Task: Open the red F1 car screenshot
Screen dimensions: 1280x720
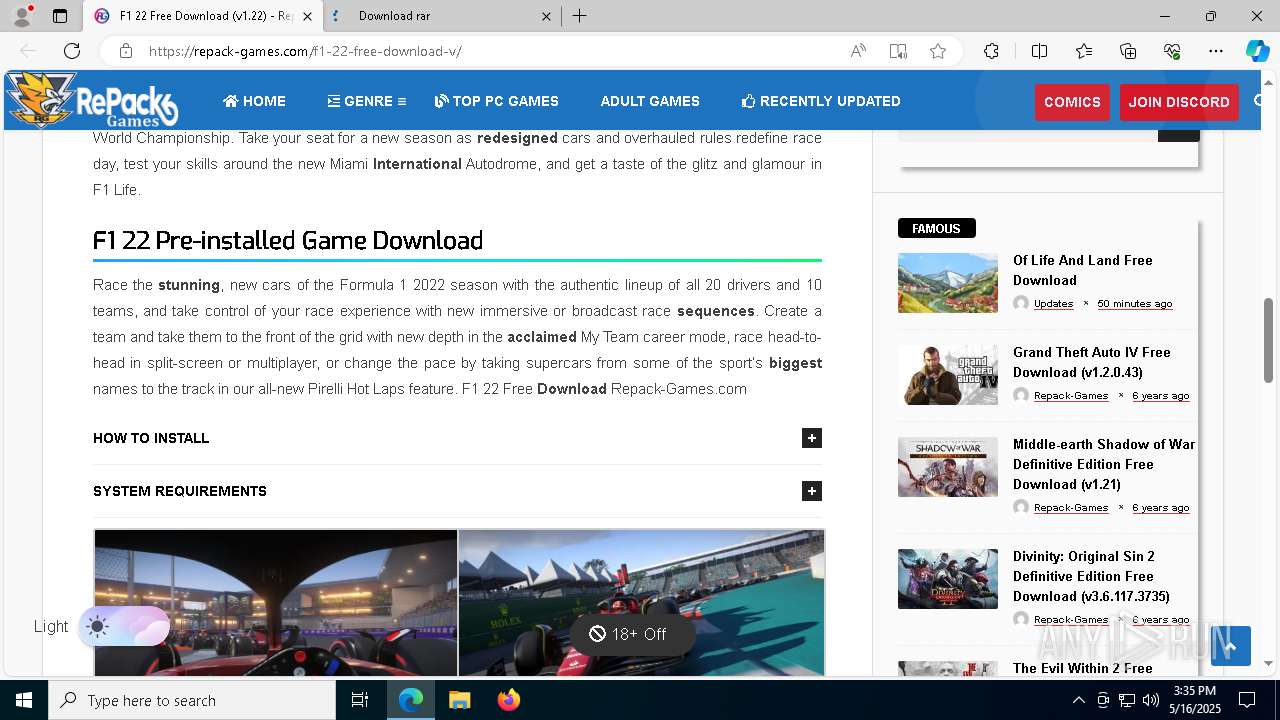Action: (x=641, y=603)
